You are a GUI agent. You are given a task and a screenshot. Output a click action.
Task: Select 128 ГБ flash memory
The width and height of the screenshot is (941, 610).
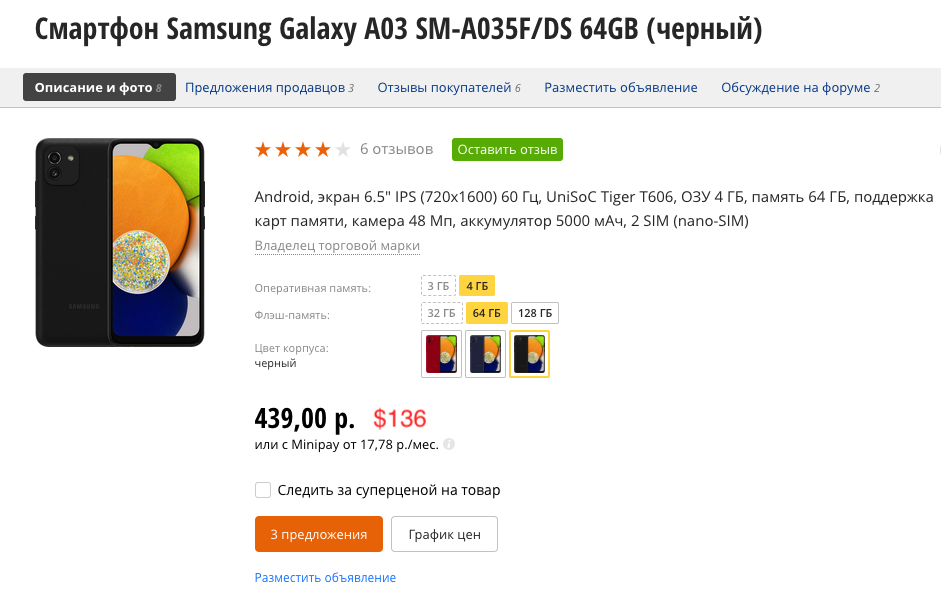tap(535, 313)
